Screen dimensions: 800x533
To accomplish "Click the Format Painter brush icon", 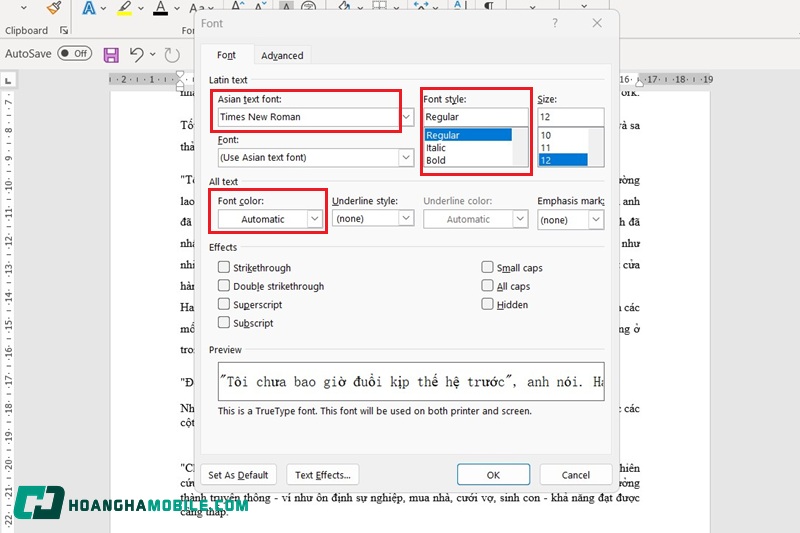I will [x=54, y=9].
